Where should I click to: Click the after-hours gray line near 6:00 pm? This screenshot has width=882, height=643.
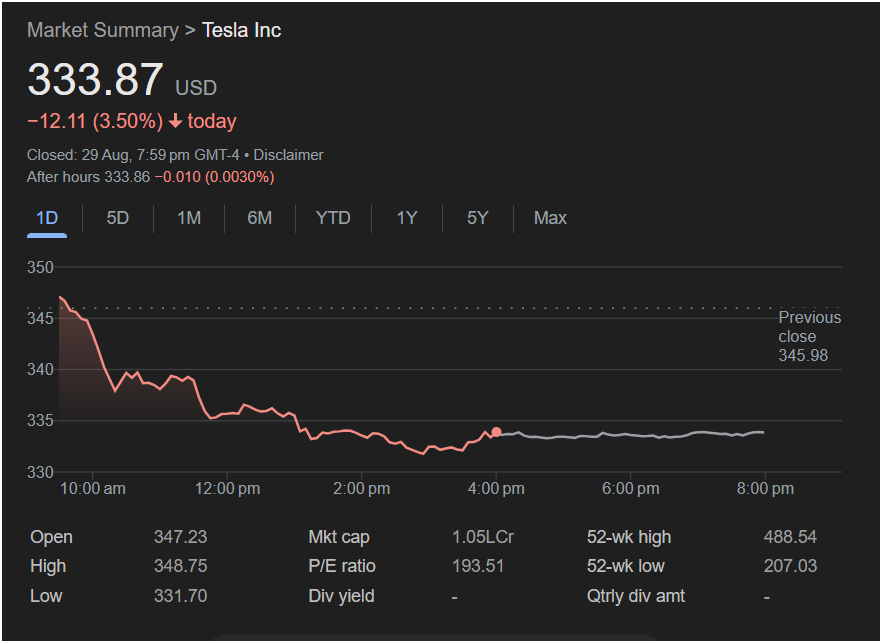(630, 435)
